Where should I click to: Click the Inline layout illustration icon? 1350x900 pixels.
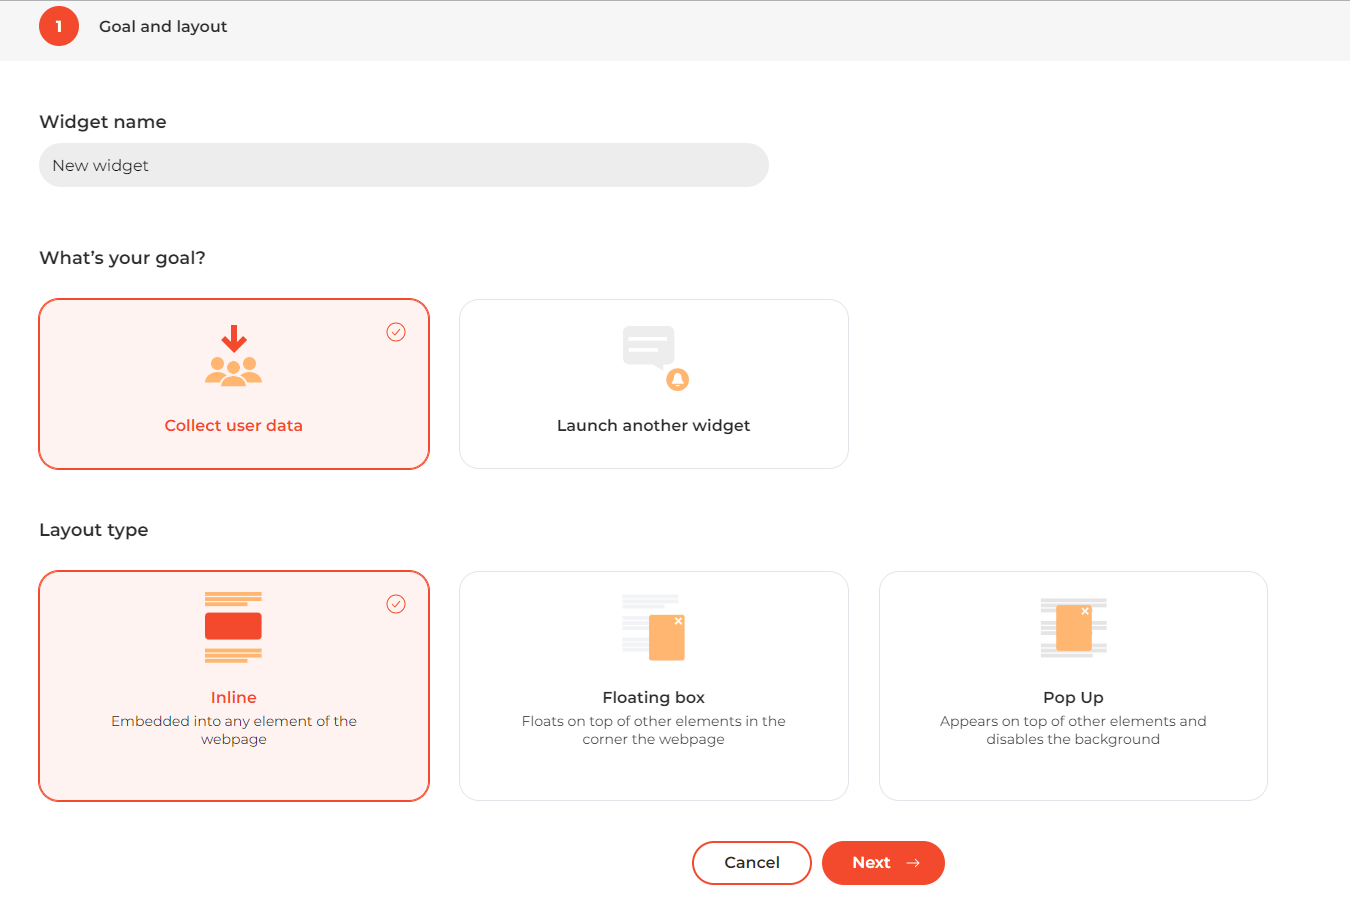233,627
